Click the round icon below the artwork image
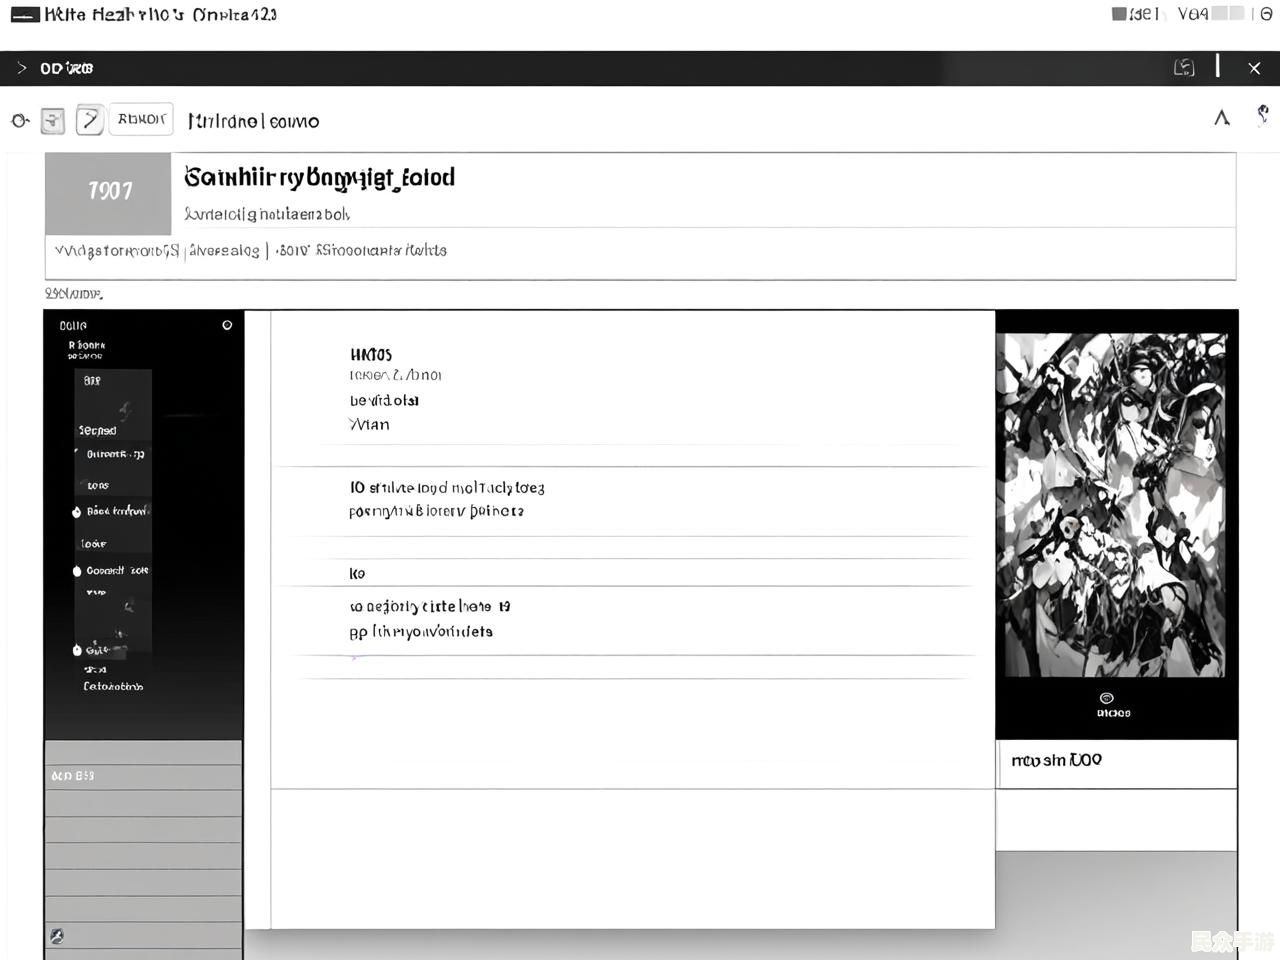Image resolution: width=1280 pixels, height=960 pixels. pos(1106,698)
